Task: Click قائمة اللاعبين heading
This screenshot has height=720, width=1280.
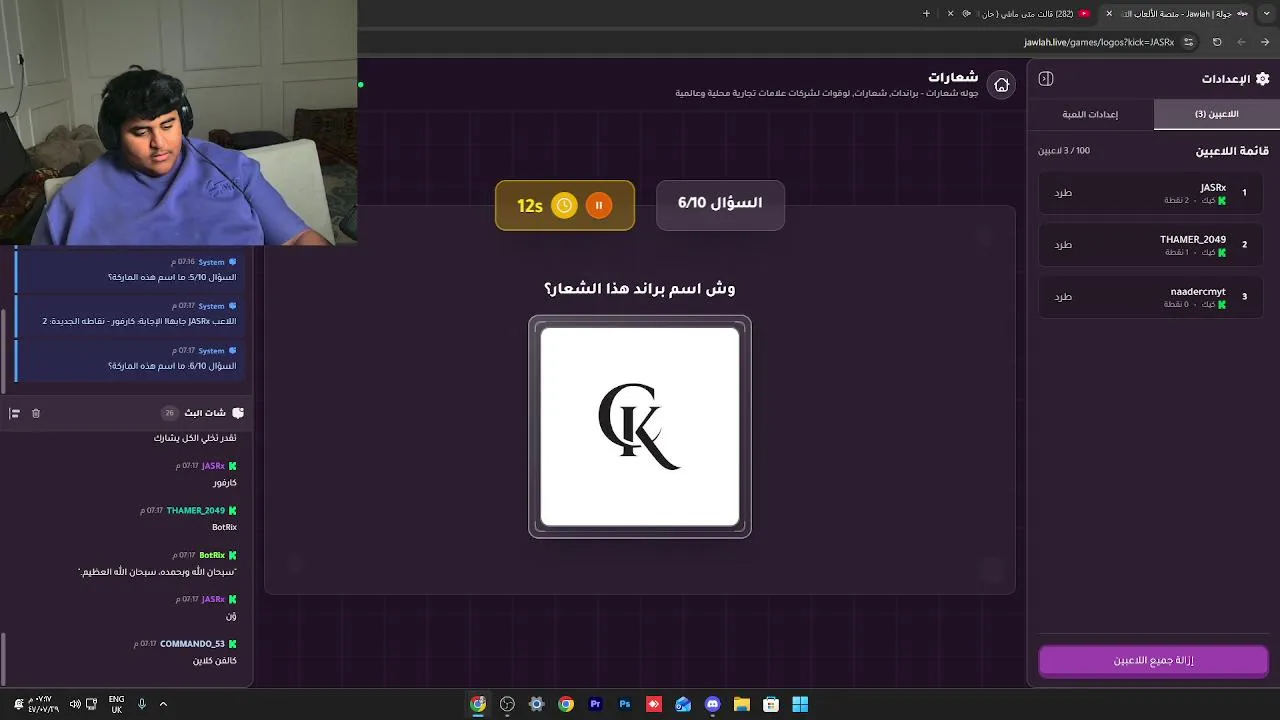Action: tap(1232, 151)
